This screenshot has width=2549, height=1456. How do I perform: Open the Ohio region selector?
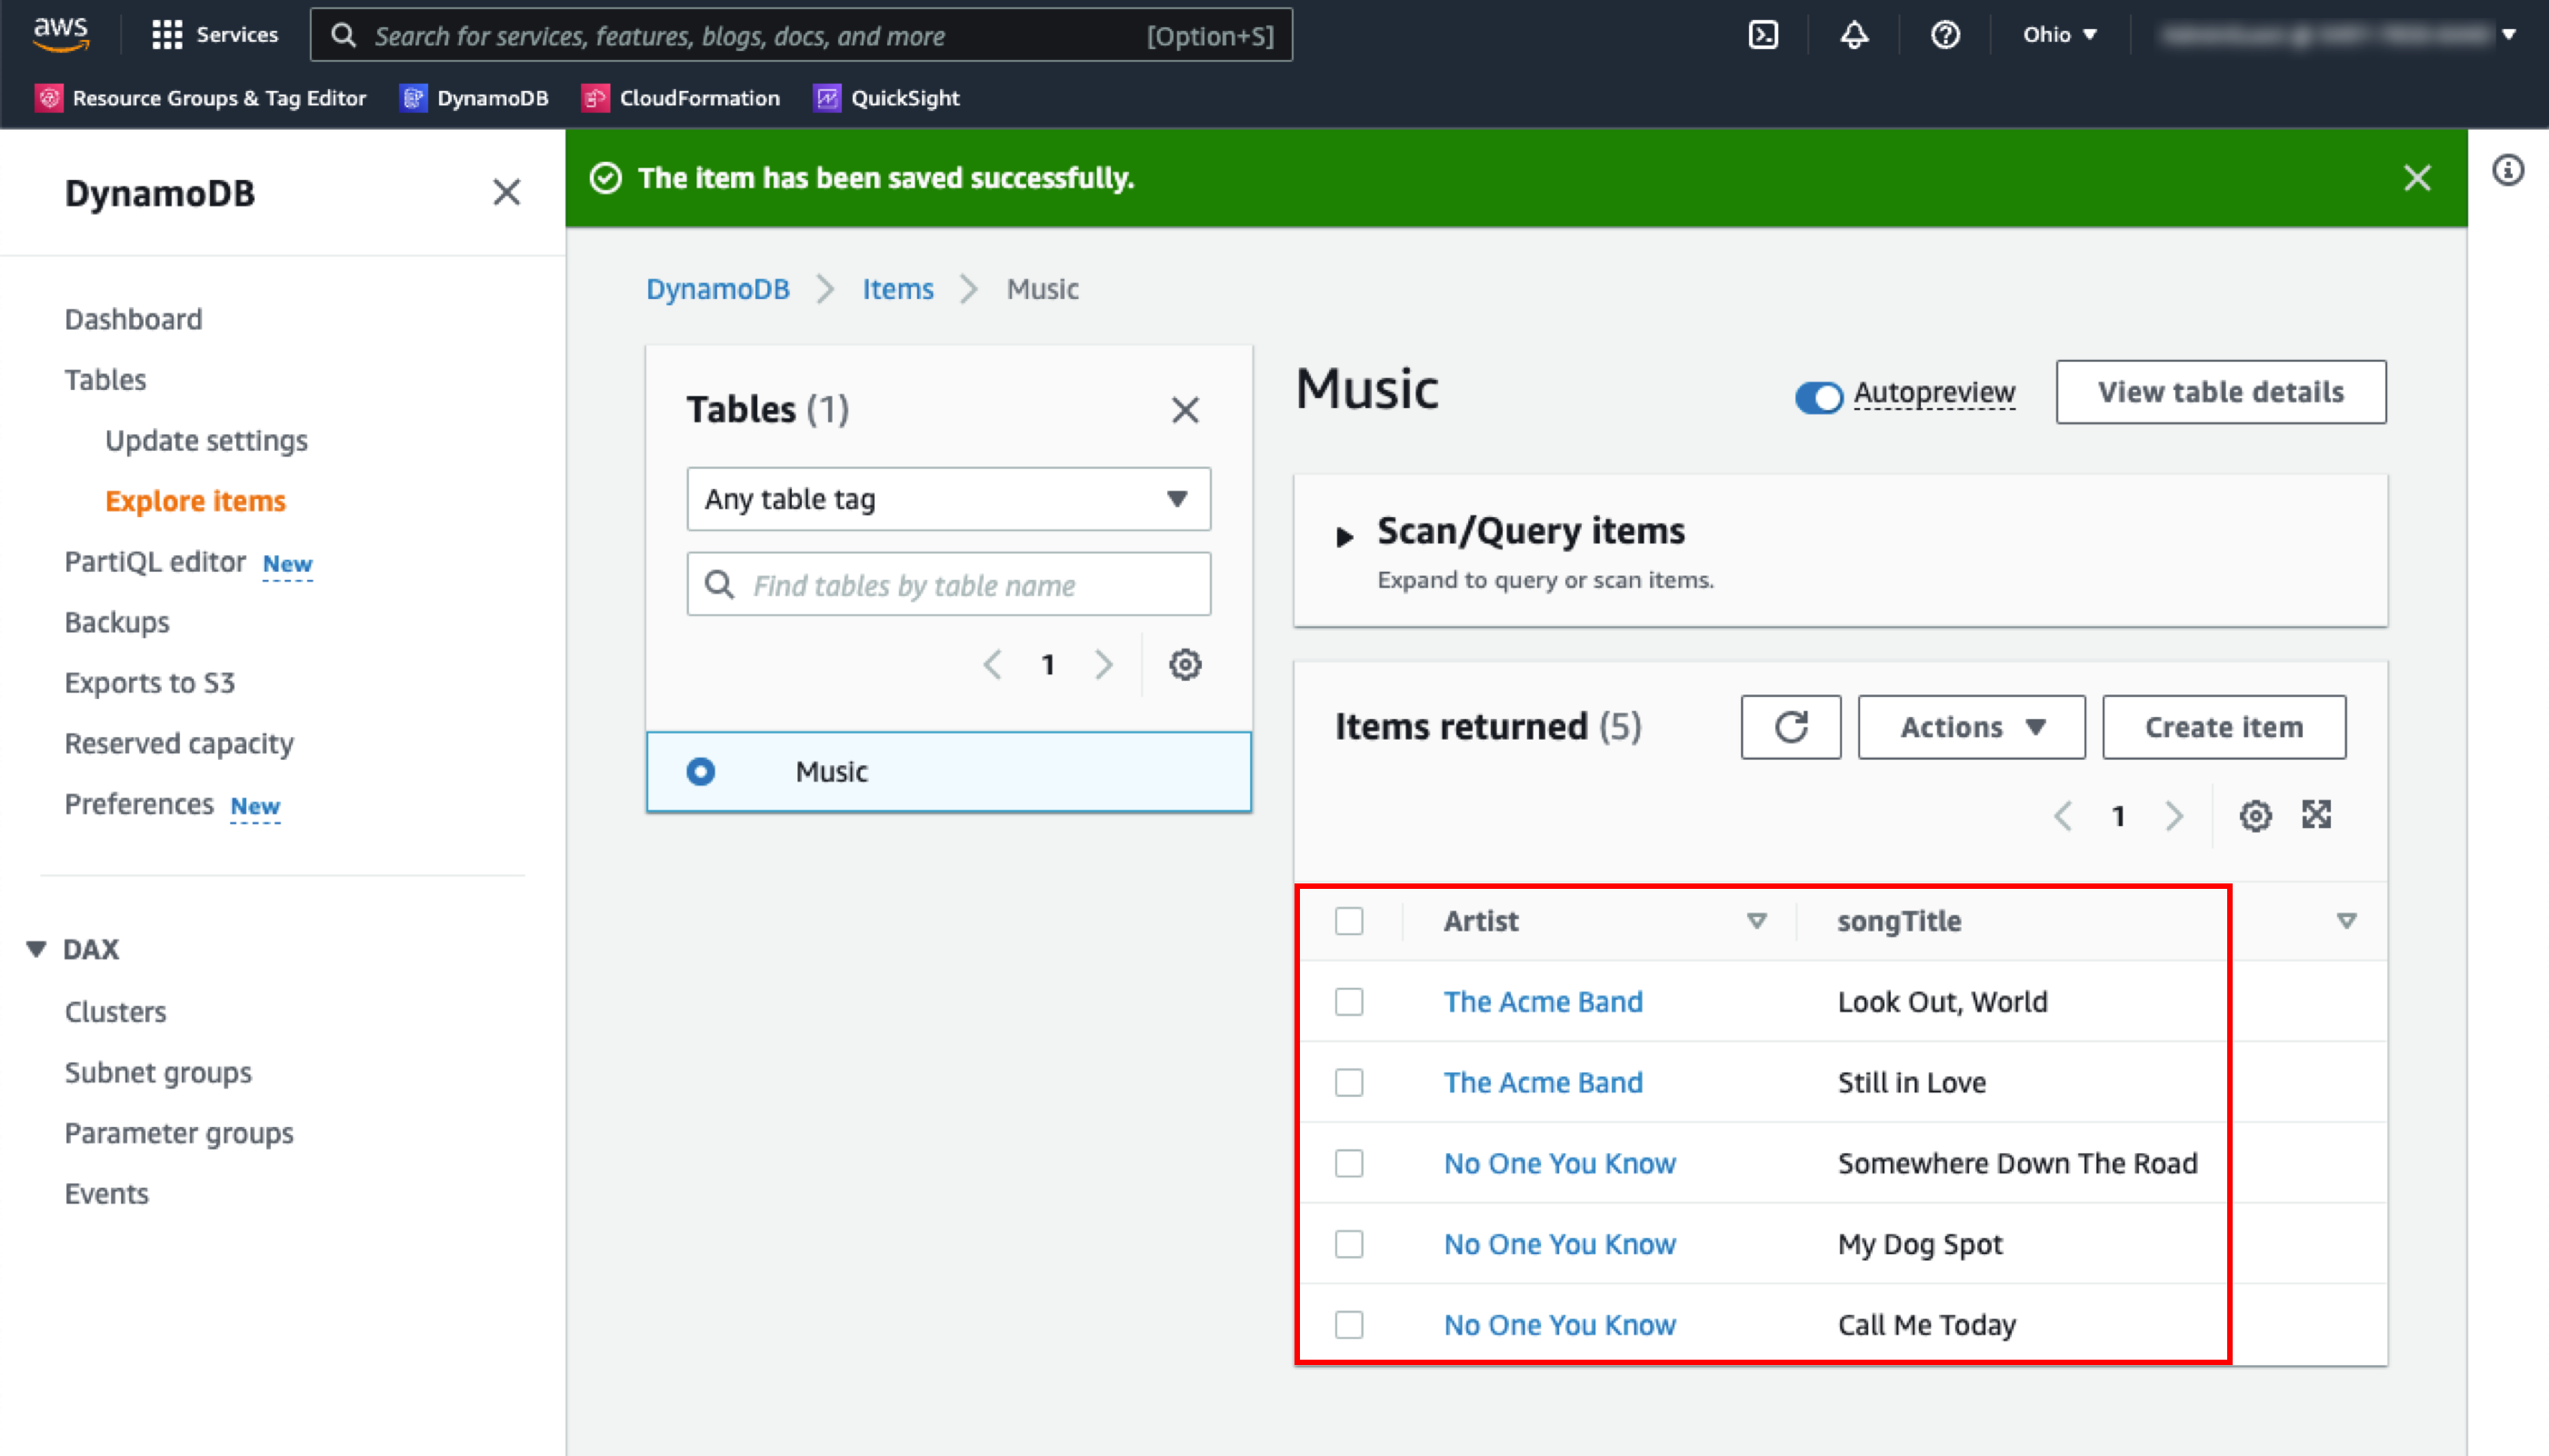tap(2059, 35)
